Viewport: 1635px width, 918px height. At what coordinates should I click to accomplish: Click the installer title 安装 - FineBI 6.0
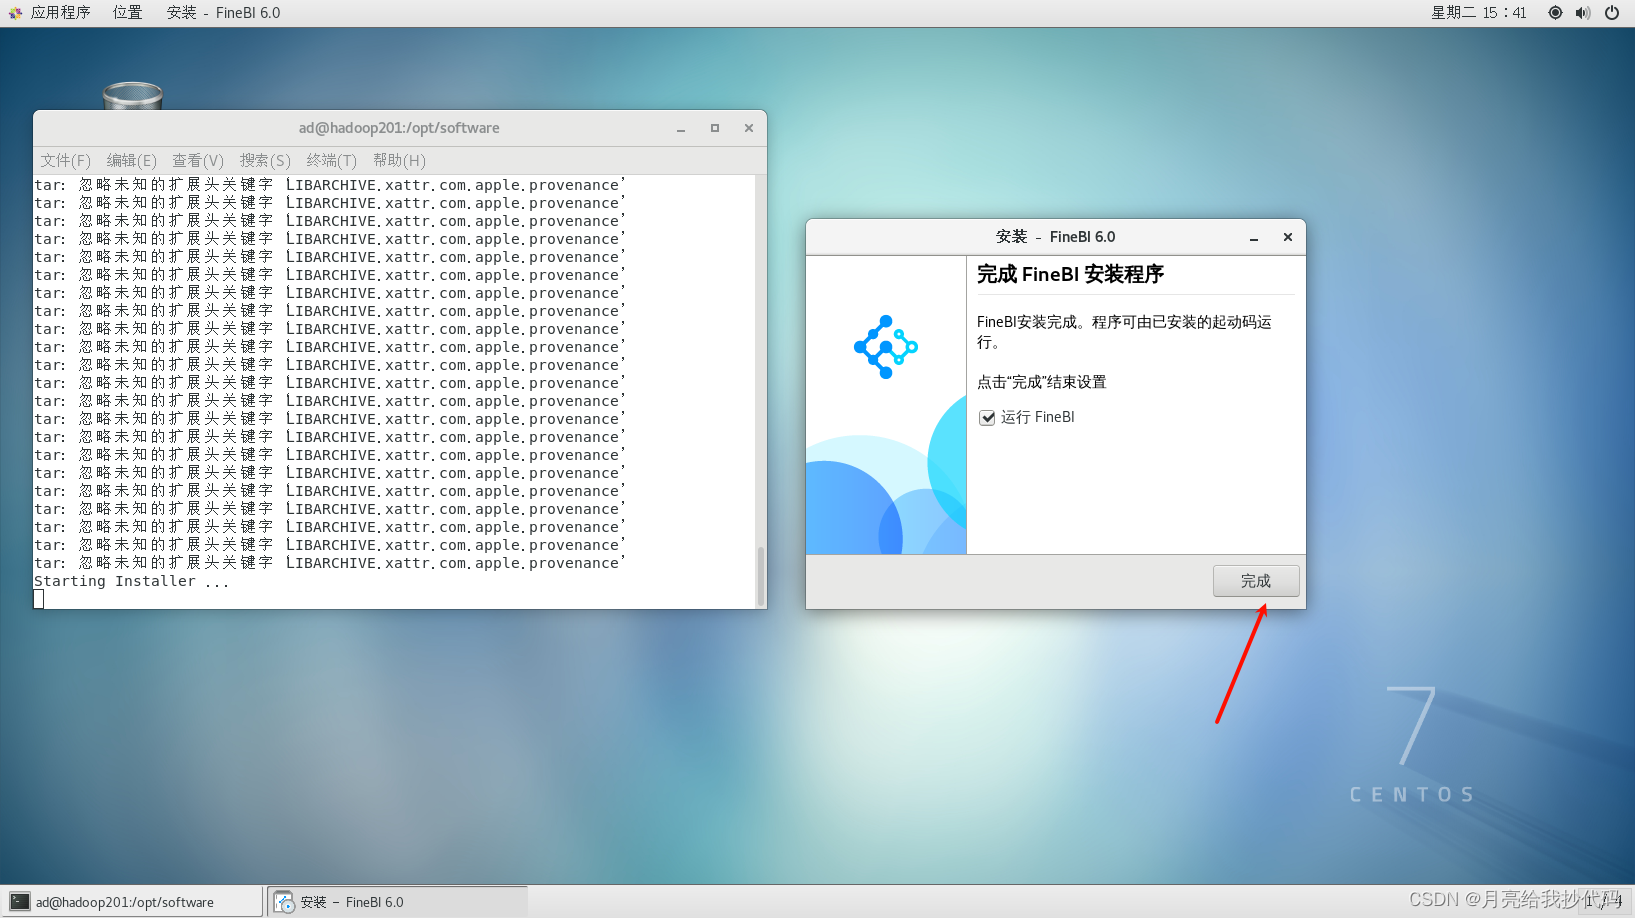[1055, 237]
